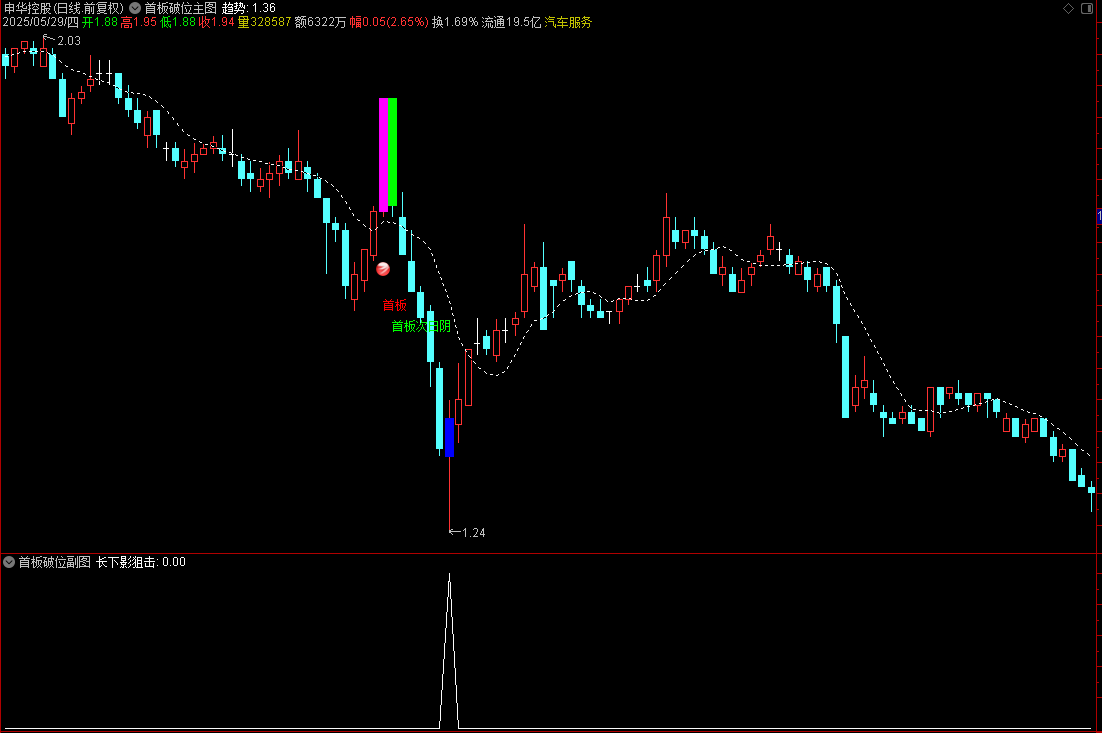
Task: Click the red 首板 annotation
Action: [394, 305]
